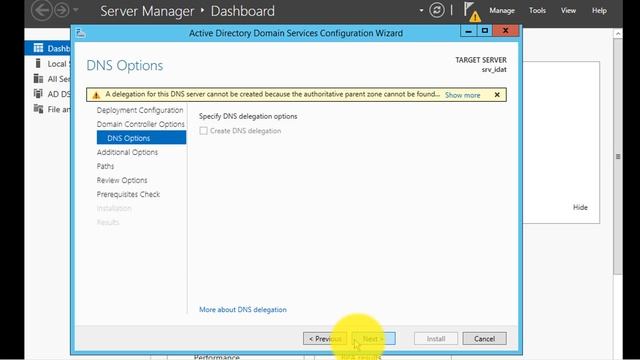
Task: Maximize the Configuration Wizard window
Action: [x=484, y=31]
